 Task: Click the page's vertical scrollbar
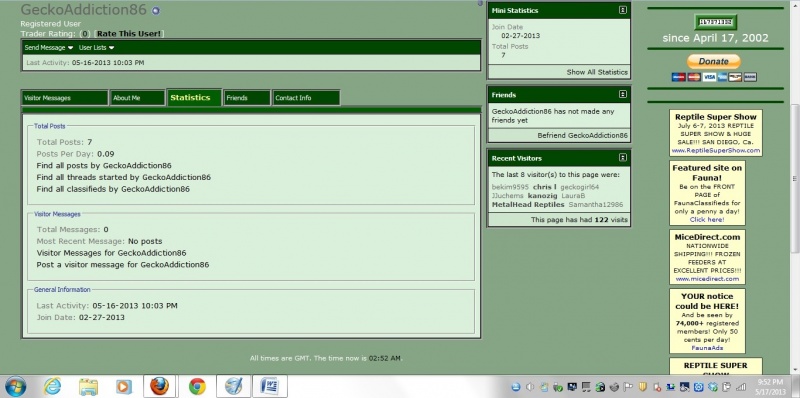795,179
